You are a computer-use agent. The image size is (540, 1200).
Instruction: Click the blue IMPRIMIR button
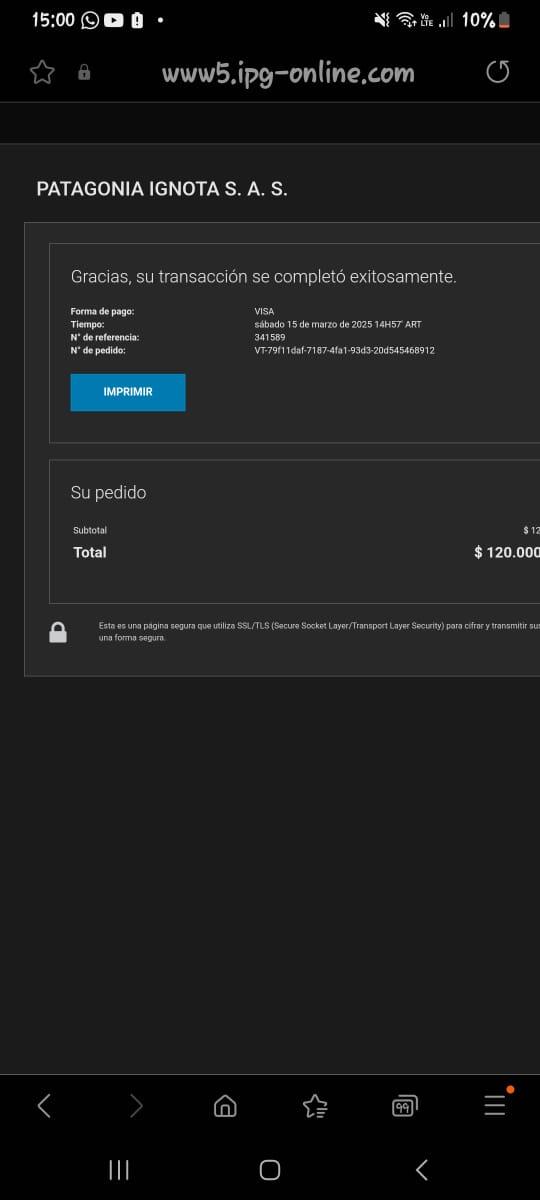[x=128, y=392]
